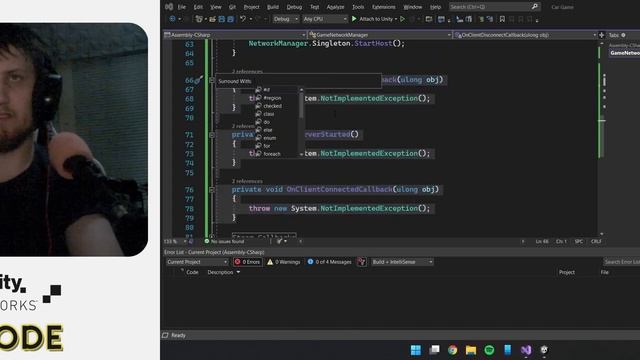Click the open file folder toolbar icon
The image size is (640, 360).
pos(212,19)
